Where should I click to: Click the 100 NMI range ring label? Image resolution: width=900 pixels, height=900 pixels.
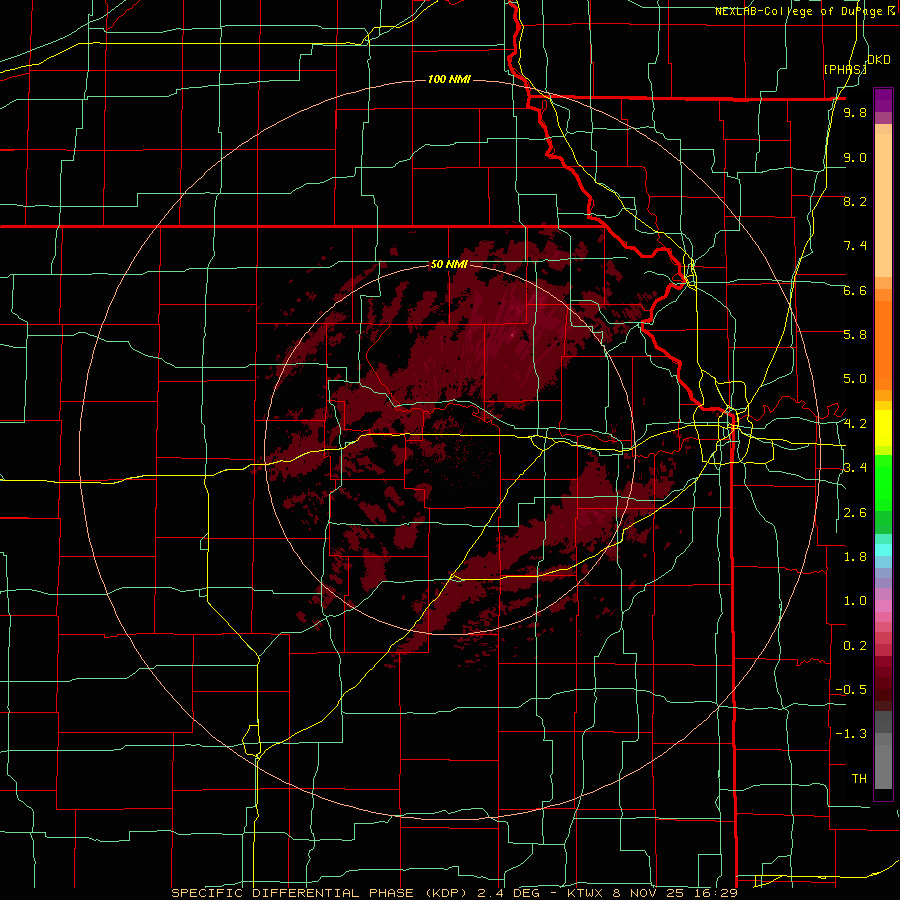coord(449,79)
